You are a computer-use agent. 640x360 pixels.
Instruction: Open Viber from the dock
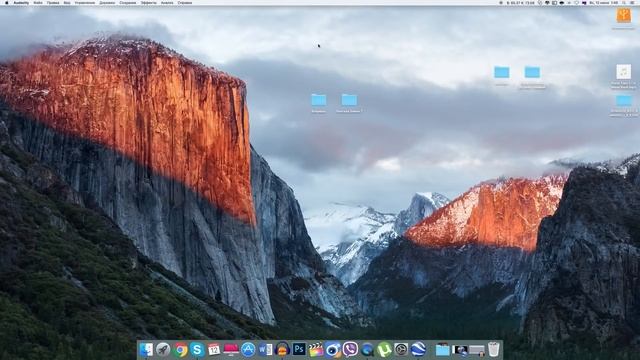pyautogui.click(x=350, y=349)
